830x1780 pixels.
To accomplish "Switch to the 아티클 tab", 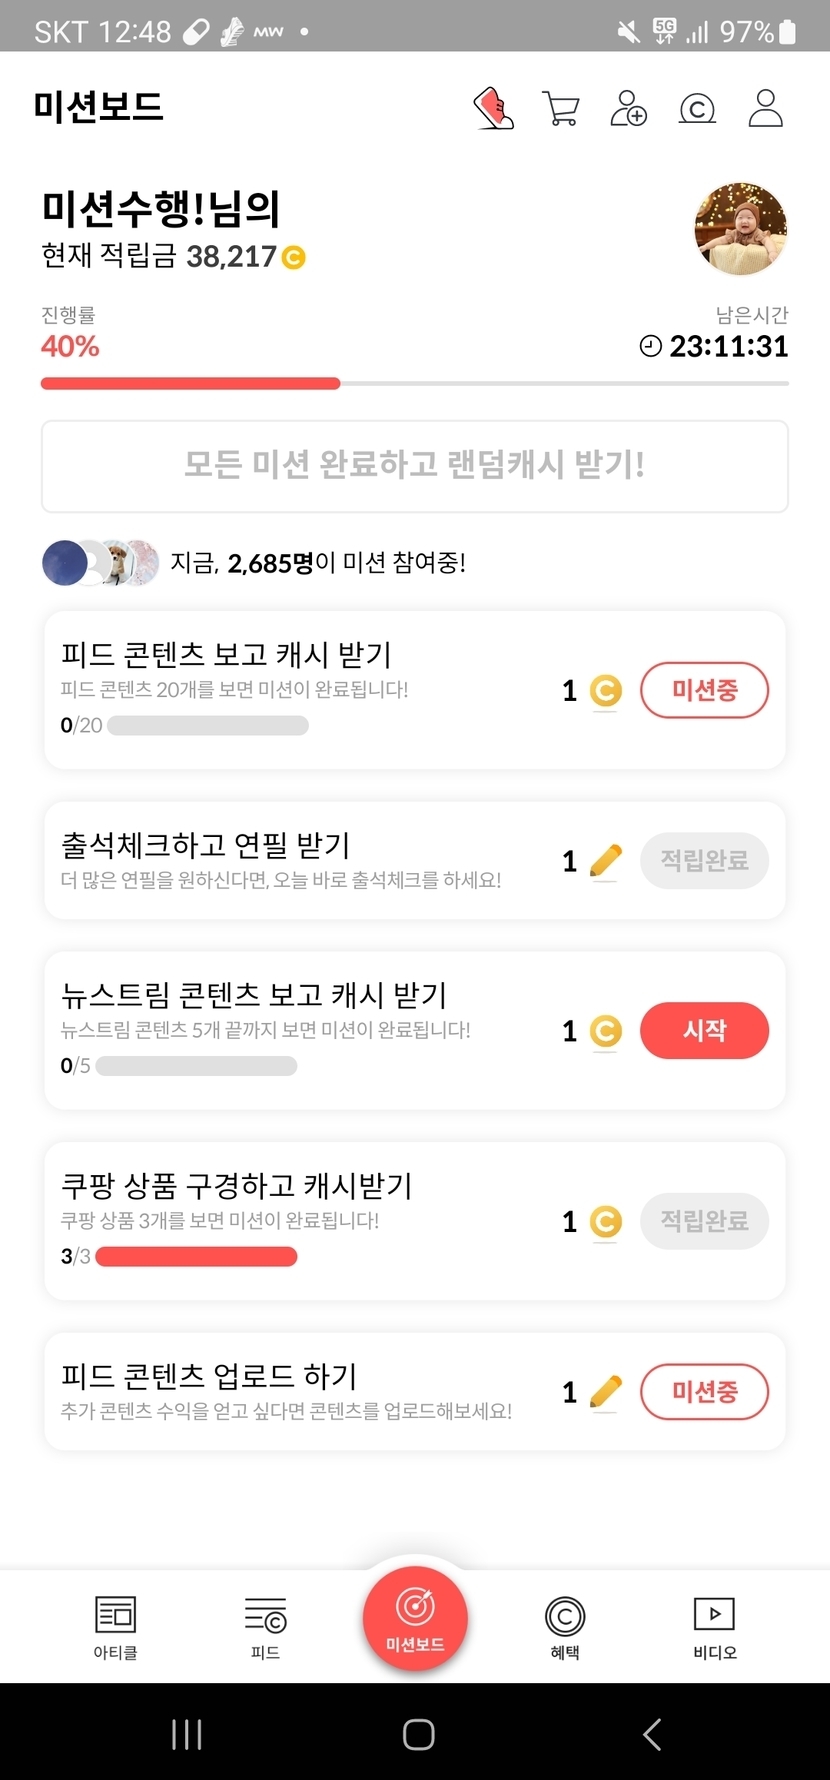I will pyautogui.click(x=115, y=1627).
